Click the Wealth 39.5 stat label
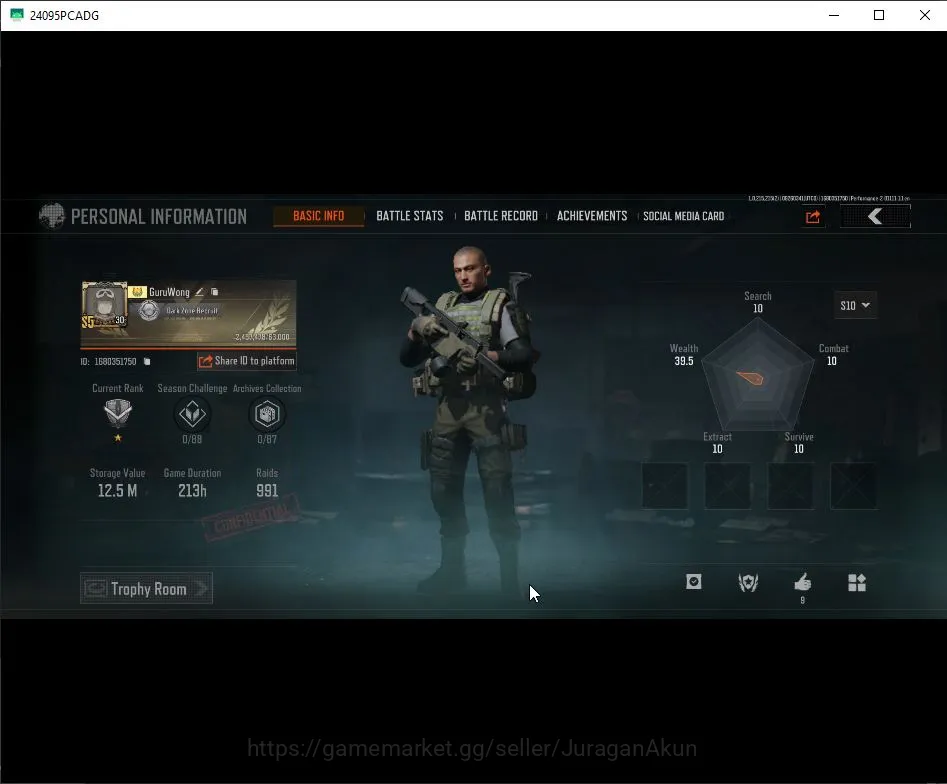The image size is (947, 784). pos(684,355)
